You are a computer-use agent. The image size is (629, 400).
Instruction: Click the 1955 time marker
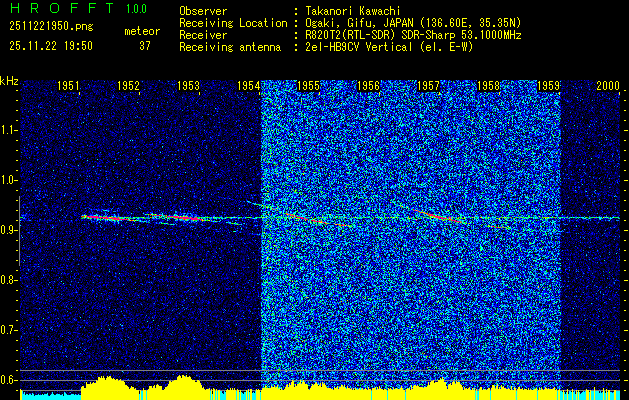pyautogui.click(x=308, y=86)
